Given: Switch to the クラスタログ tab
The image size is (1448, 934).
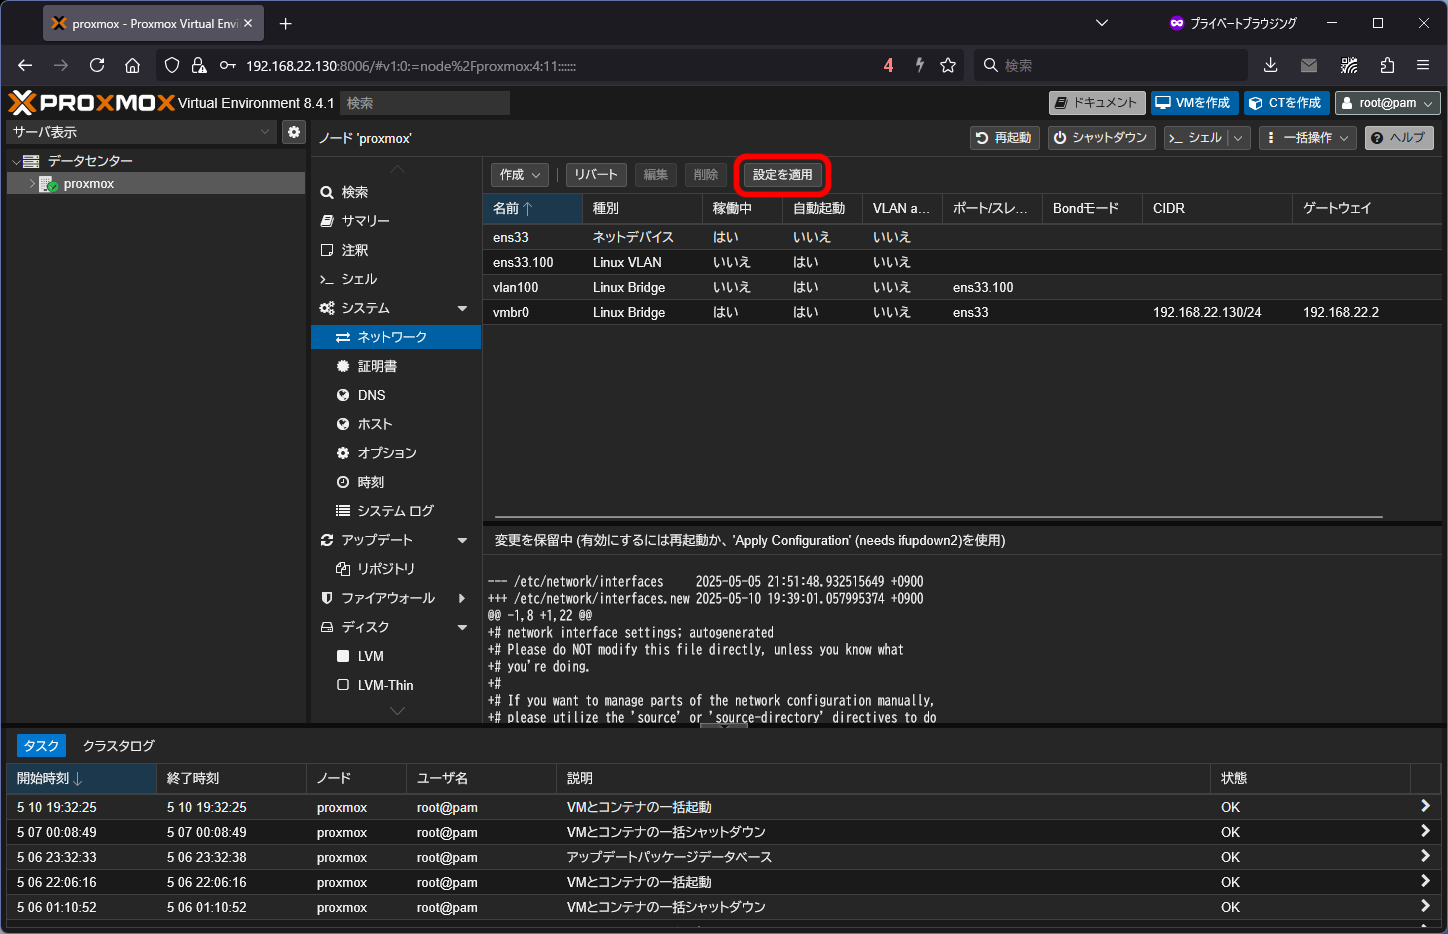Looking at the screenshot, I should click(x=119, y=746).
